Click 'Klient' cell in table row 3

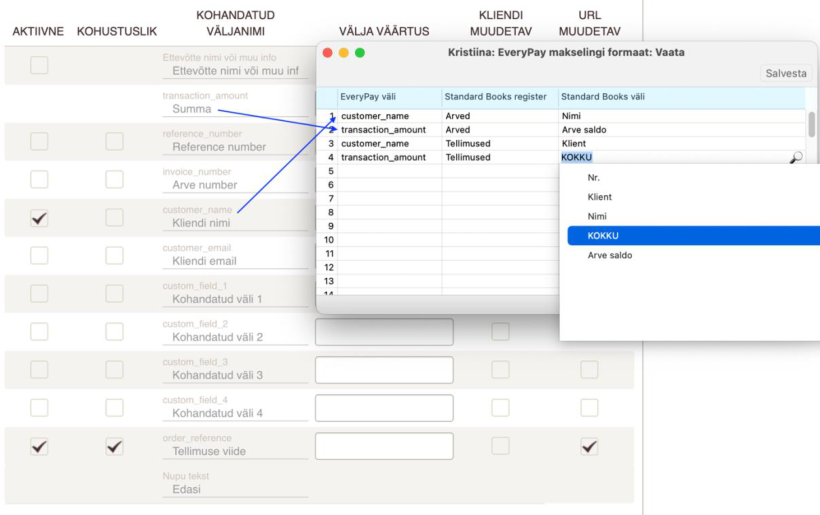[682, 143]
